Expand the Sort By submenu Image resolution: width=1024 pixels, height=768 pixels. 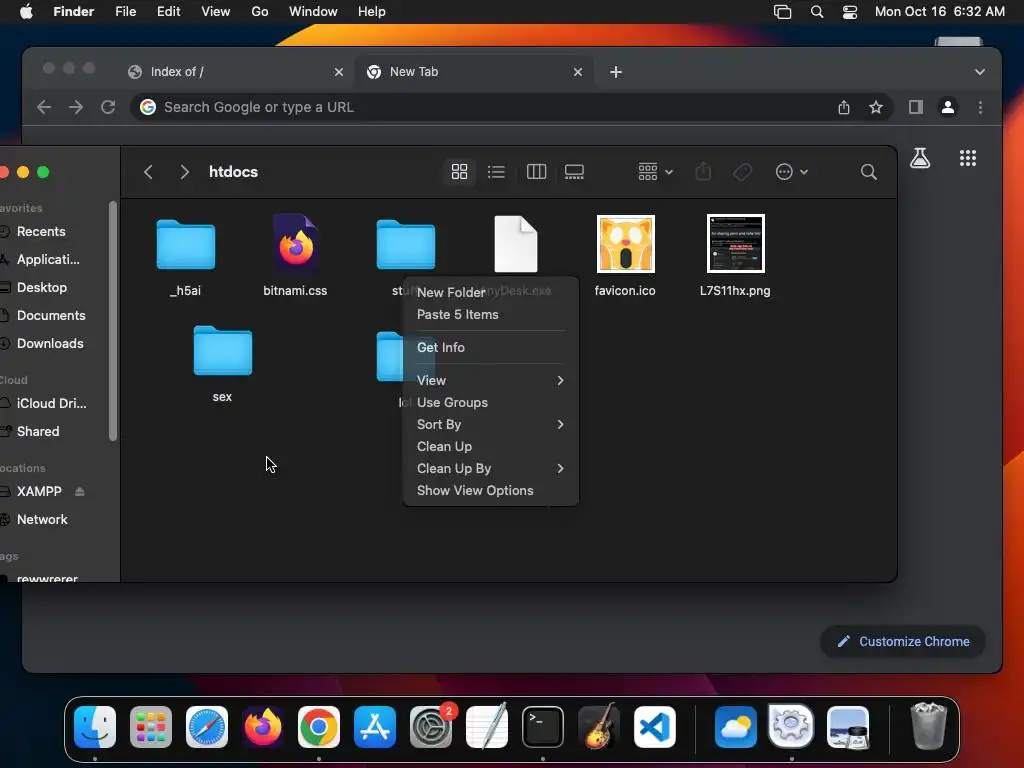pos(490,424)
